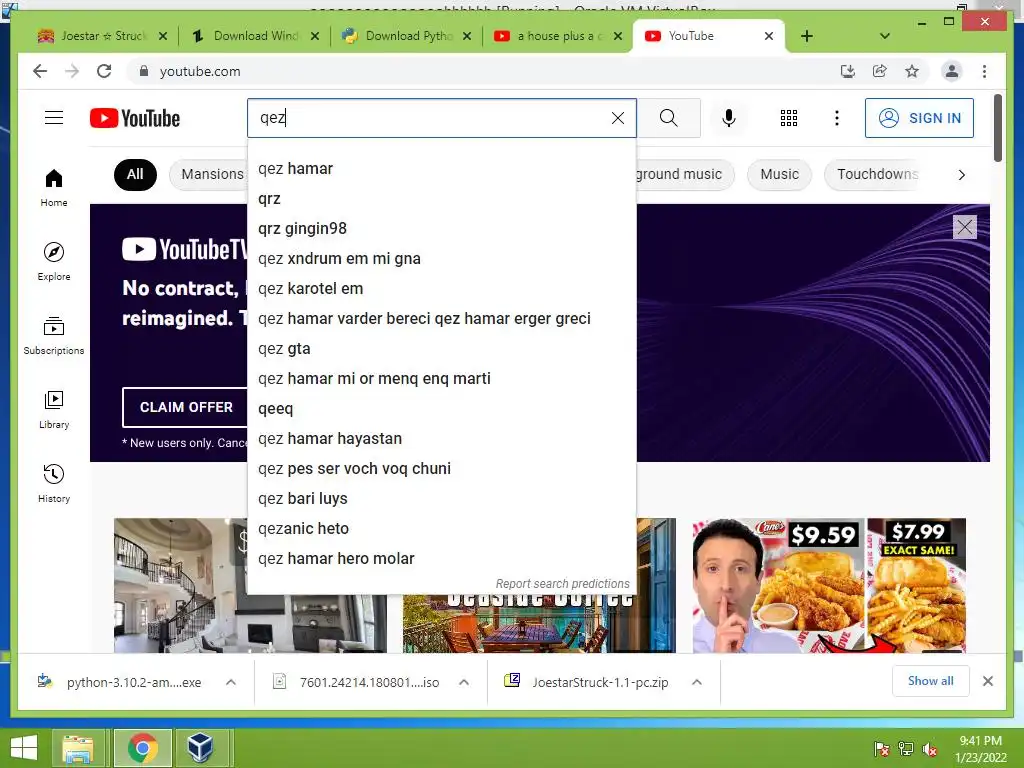Choose suggestion 'qeeq'
The height and width of the screenshot is (768, 1024).
[441, 409]
